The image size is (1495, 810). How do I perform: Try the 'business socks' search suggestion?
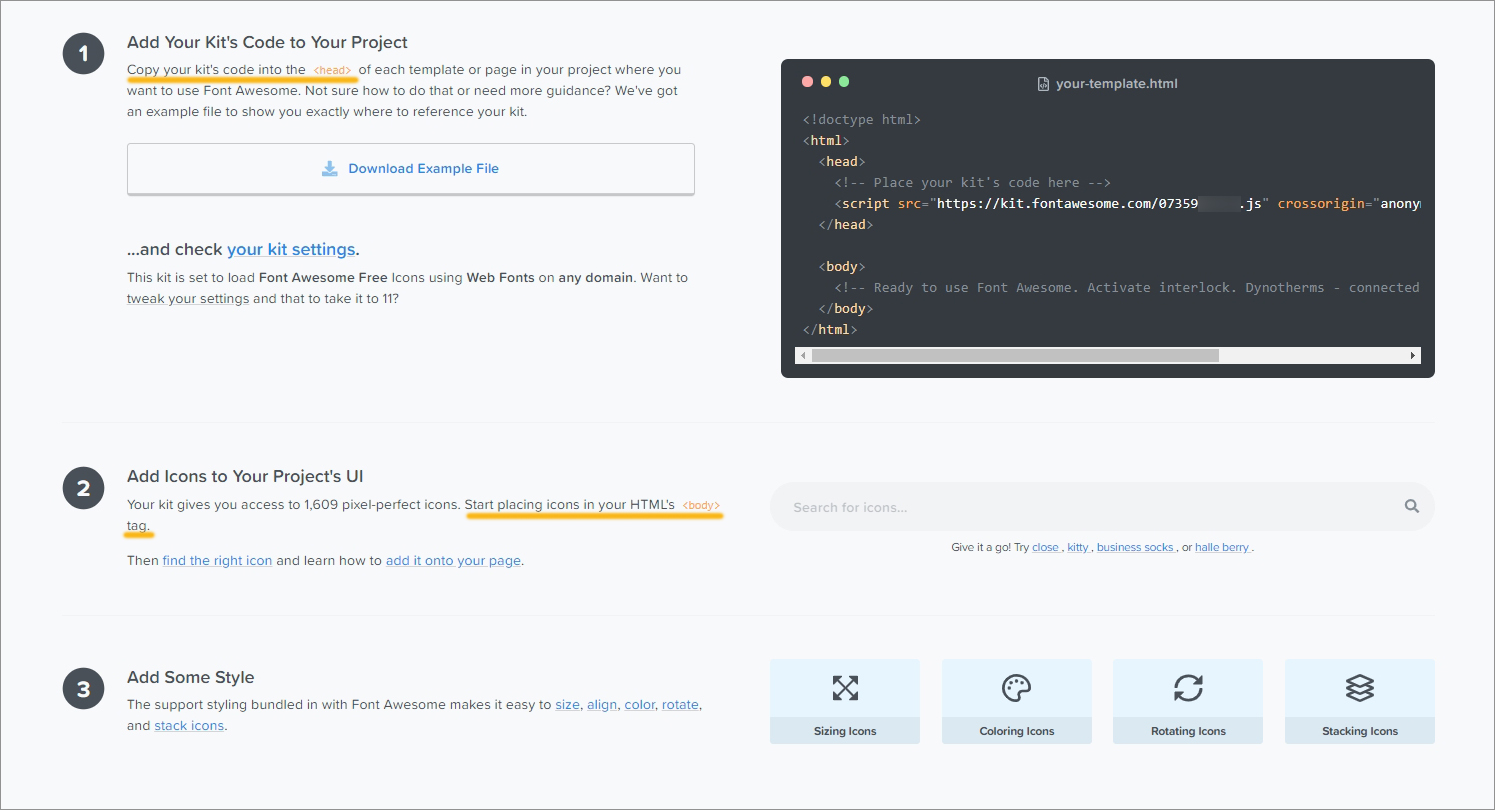point(1135,548)
